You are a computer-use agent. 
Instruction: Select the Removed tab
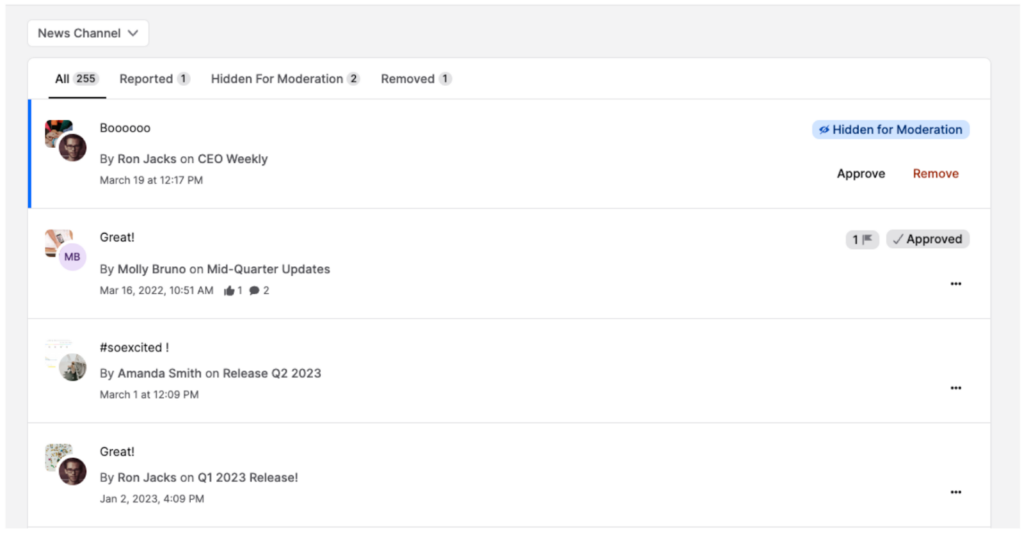pyautogui.click(x=416, y=79)
